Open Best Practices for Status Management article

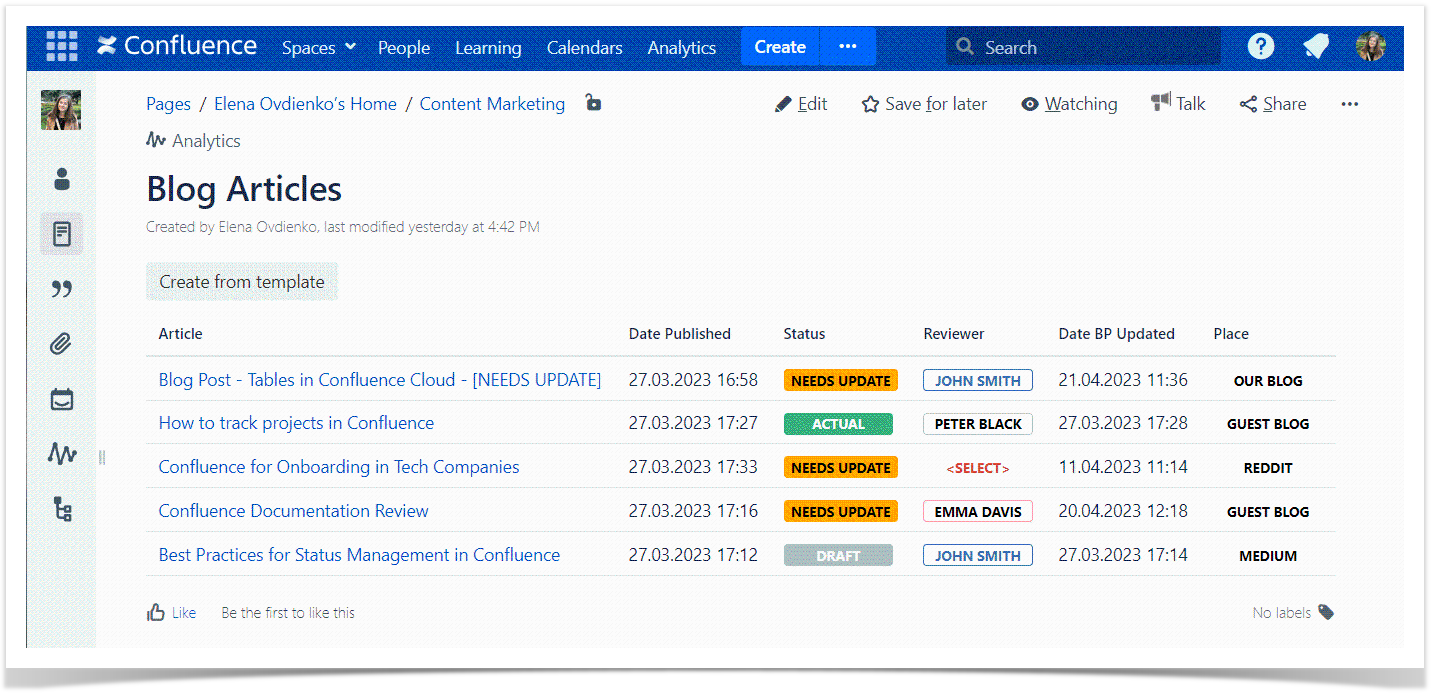coord(359,555)
